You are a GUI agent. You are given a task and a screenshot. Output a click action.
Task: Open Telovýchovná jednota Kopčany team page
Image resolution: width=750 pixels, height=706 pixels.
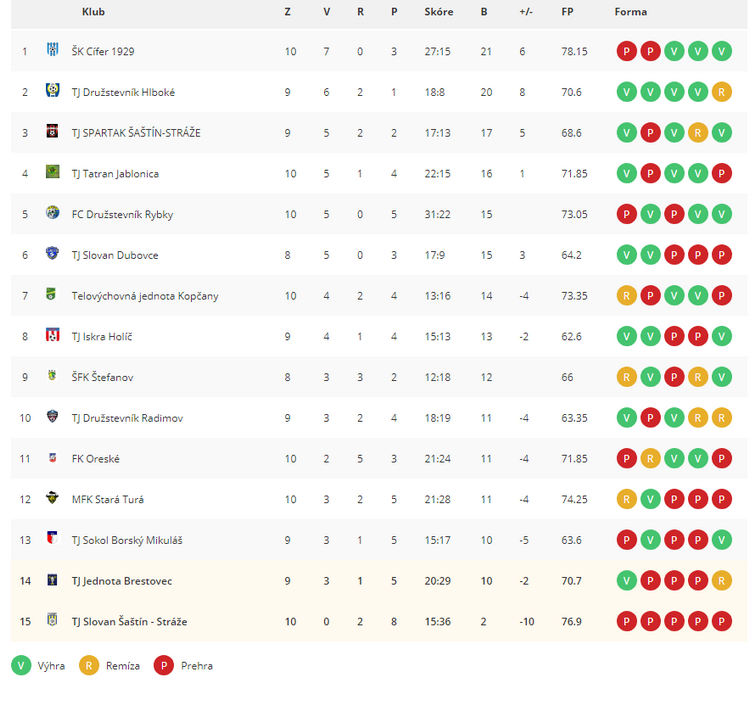point(145,296)
